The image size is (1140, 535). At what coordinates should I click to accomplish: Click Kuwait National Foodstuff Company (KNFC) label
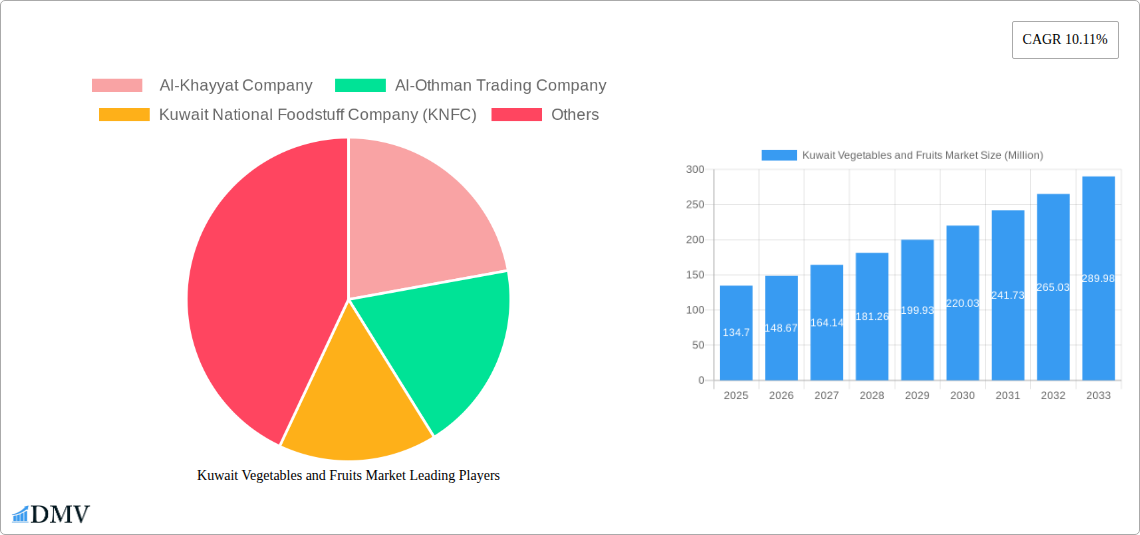(318, 115)
